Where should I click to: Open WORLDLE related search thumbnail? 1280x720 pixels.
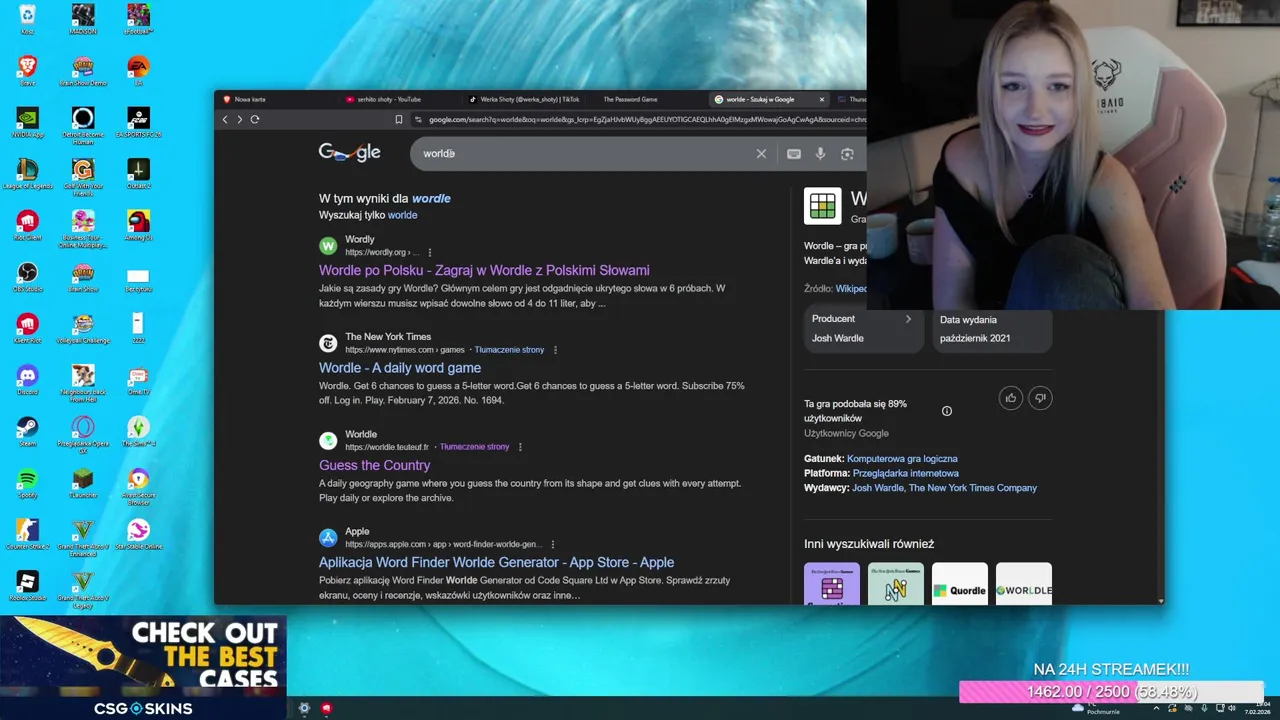point(1024,584)
